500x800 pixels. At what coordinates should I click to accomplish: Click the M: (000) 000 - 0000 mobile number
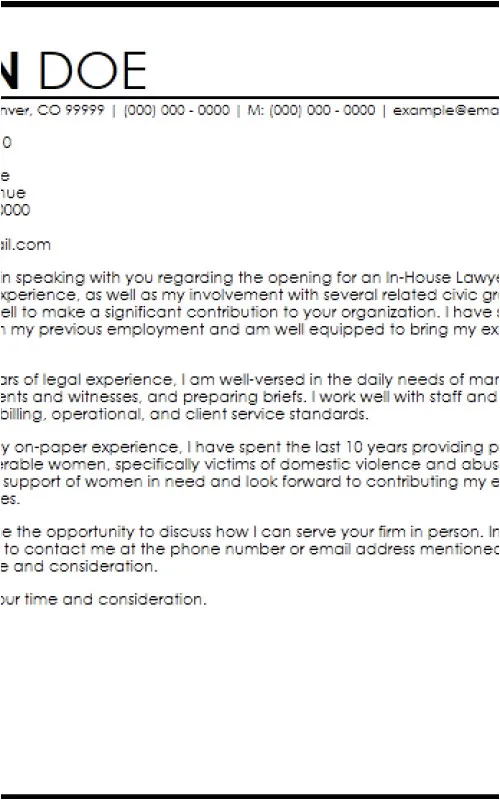coord(311,110)
